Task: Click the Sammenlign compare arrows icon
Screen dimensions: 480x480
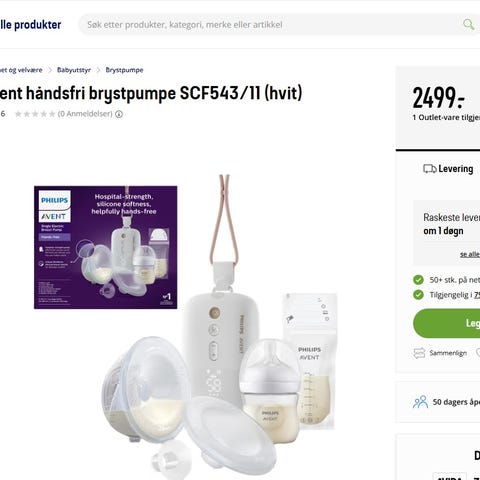Action: [x=419, y=353]
